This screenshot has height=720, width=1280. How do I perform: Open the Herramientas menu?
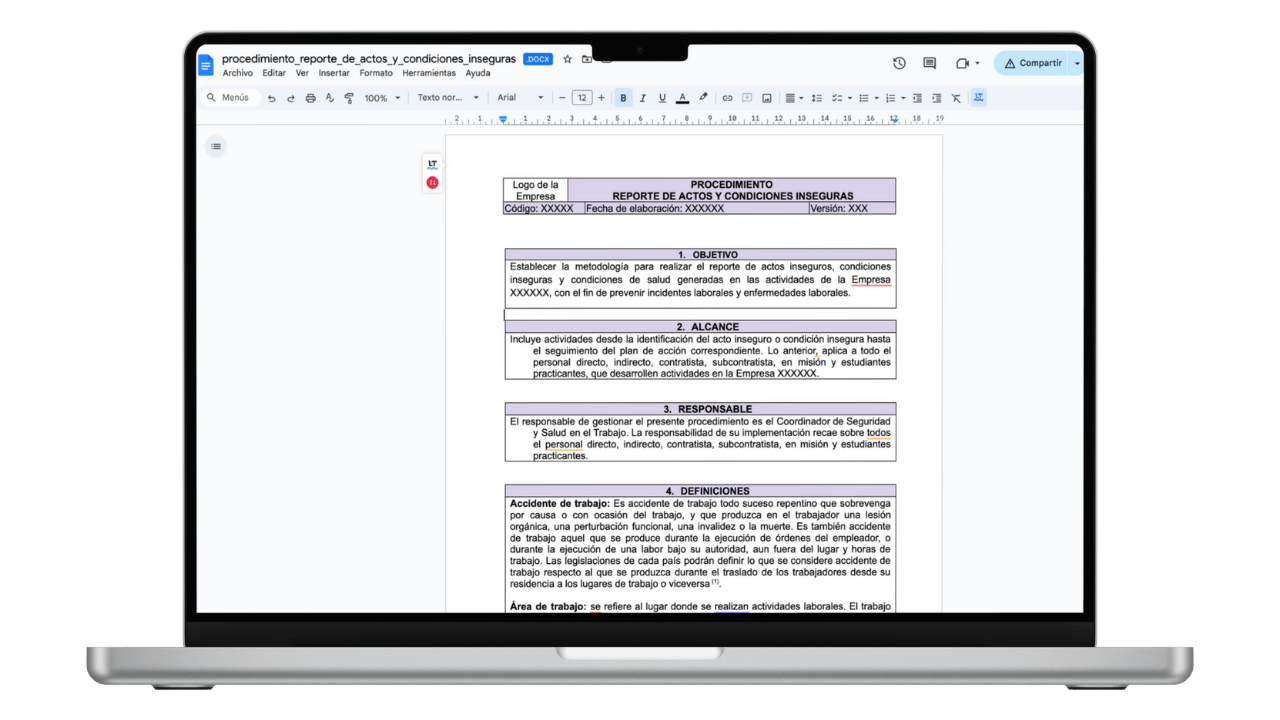click(428, 72)
